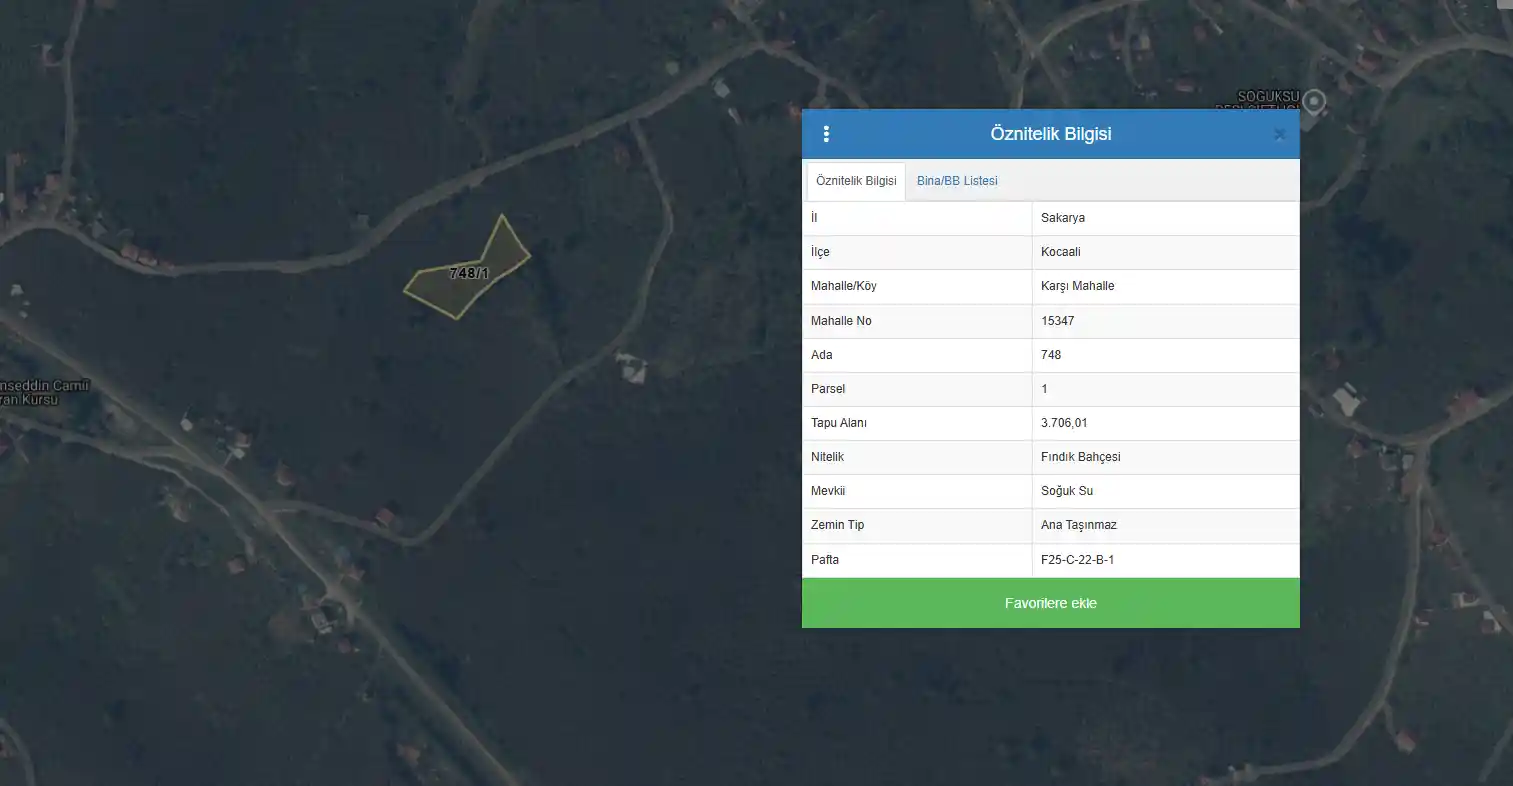Image resolution: width=1513 pixels, height=786 pixels.
Task: Select the Öznitelik Bilgisi tab
Action: pos(856,181)
